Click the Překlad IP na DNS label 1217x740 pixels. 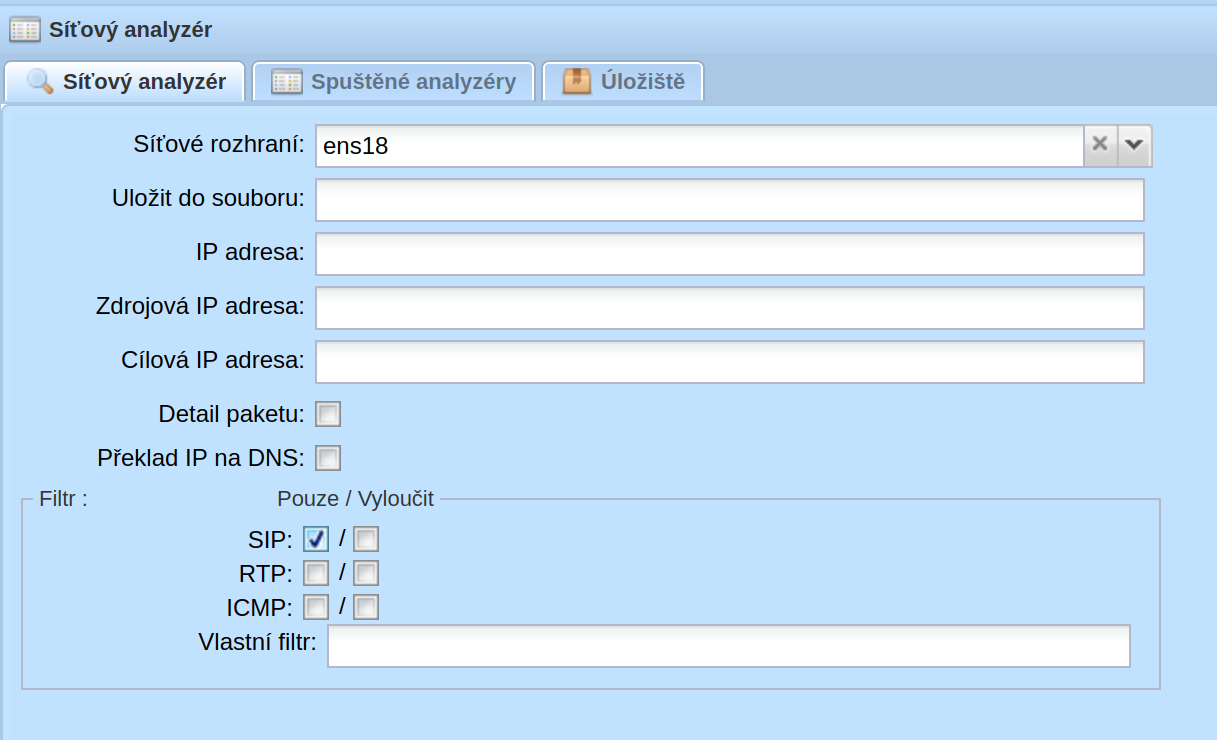pyautogui.click(x=201, y=458)
